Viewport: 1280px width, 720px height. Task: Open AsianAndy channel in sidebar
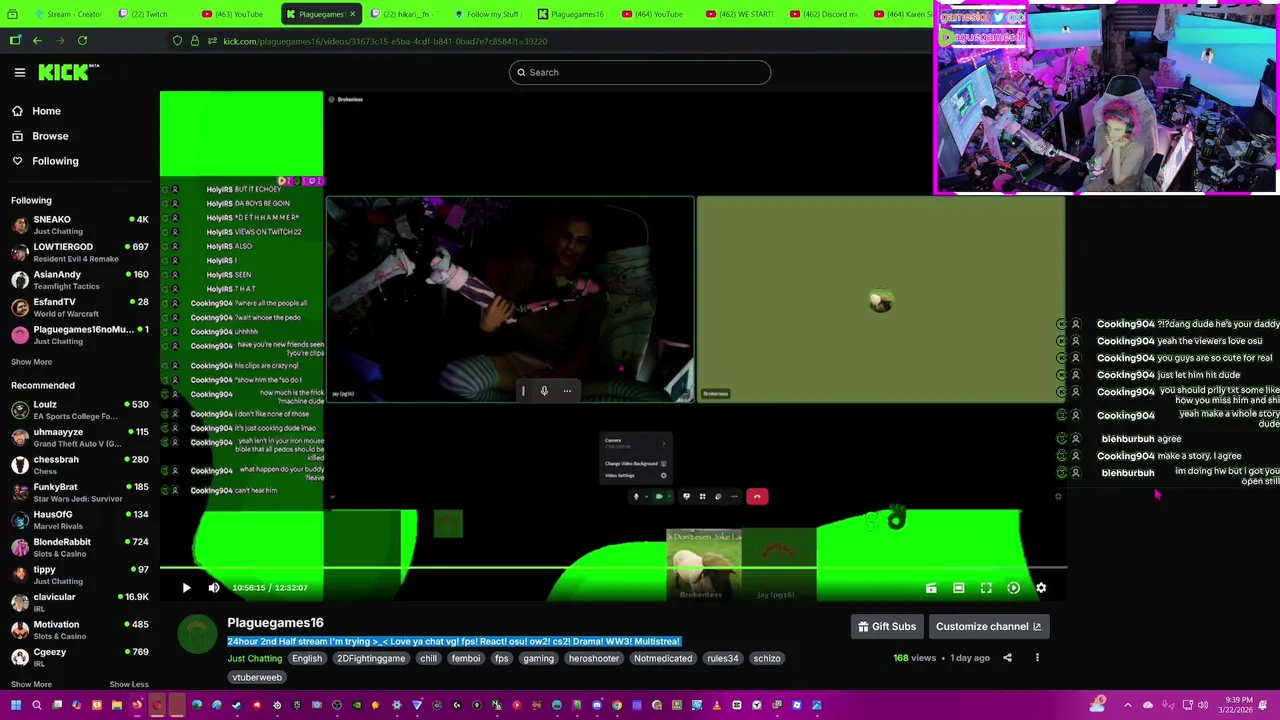tap(80, 280)
